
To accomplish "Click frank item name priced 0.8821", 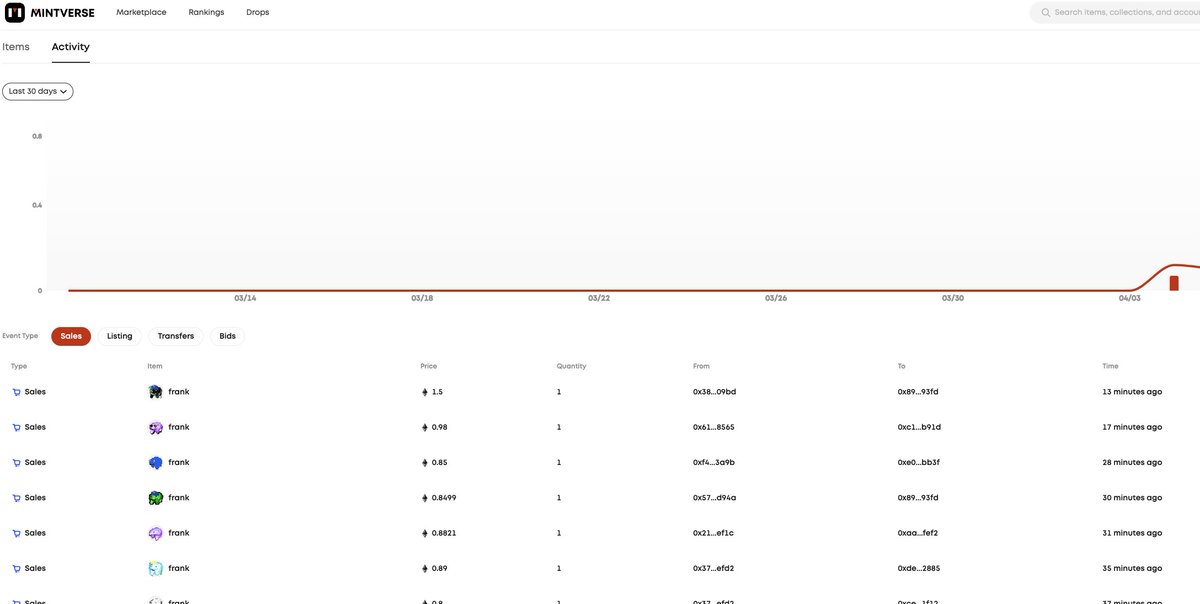I will point(179,533).
